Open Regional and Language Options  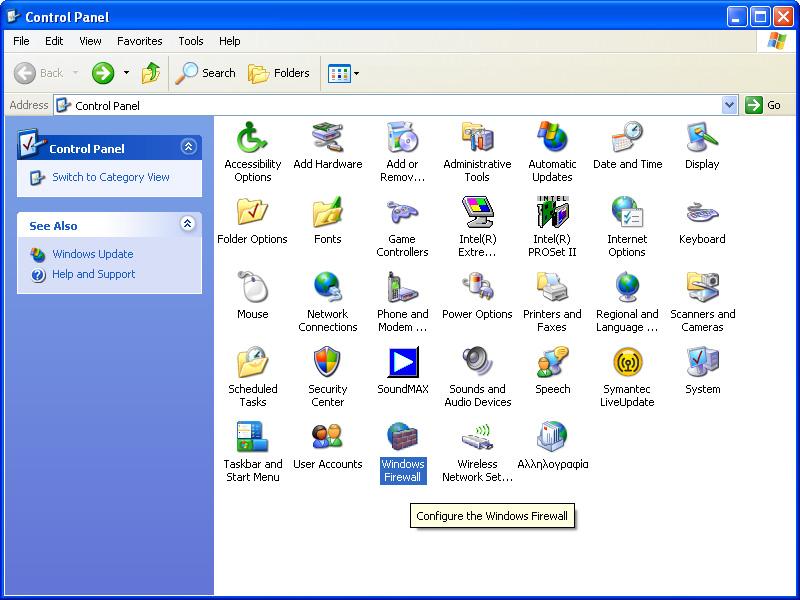click(x=627, y=302)
